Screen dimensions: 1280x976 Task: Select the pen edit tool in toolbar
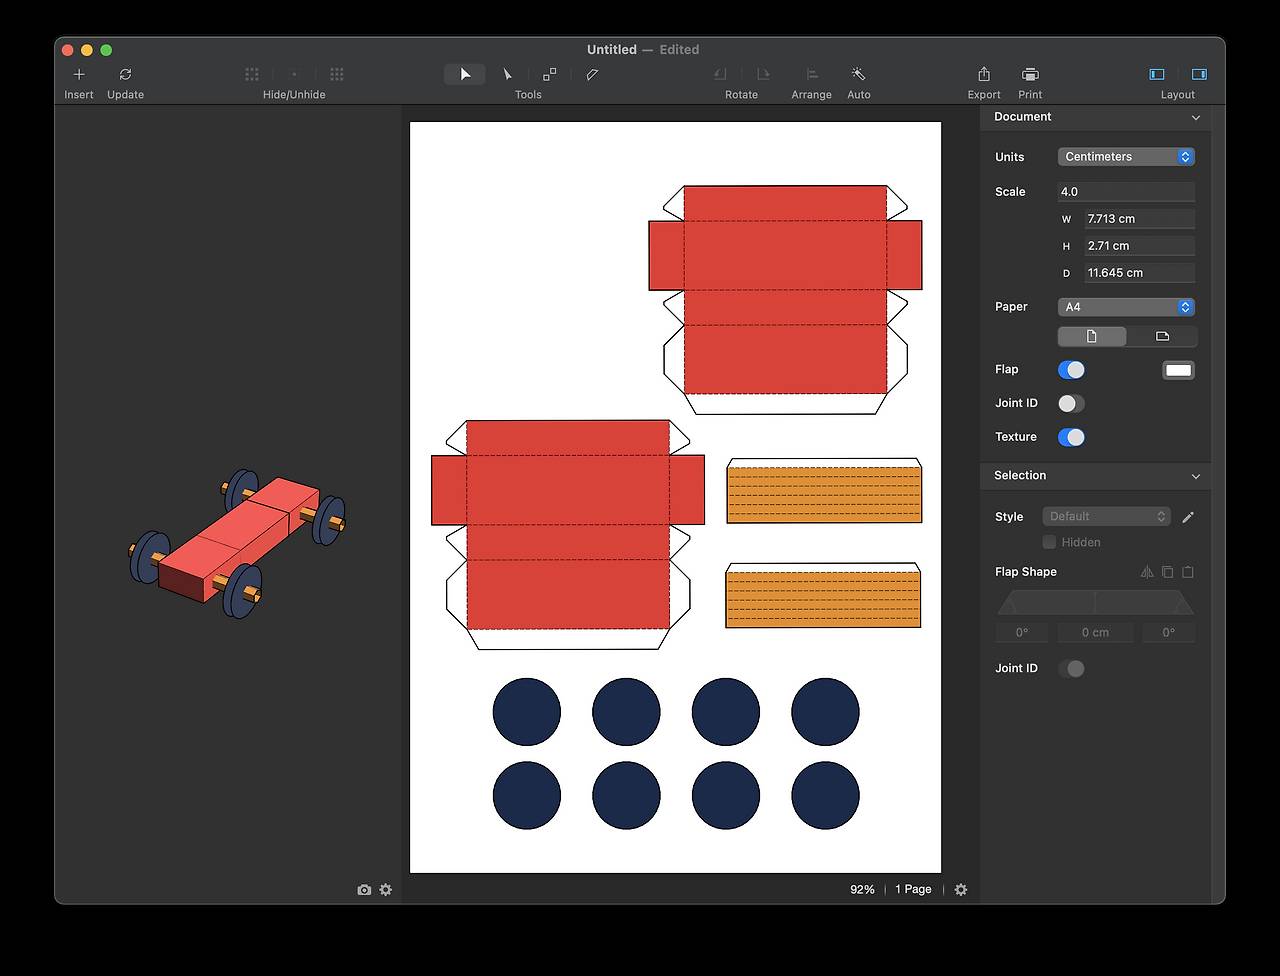coord(592,75)
